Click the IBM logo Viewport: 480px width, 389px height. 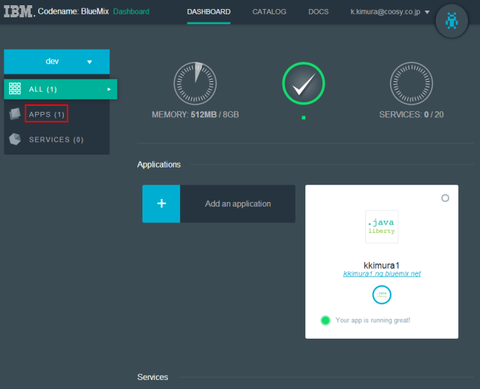pos(19,12)
